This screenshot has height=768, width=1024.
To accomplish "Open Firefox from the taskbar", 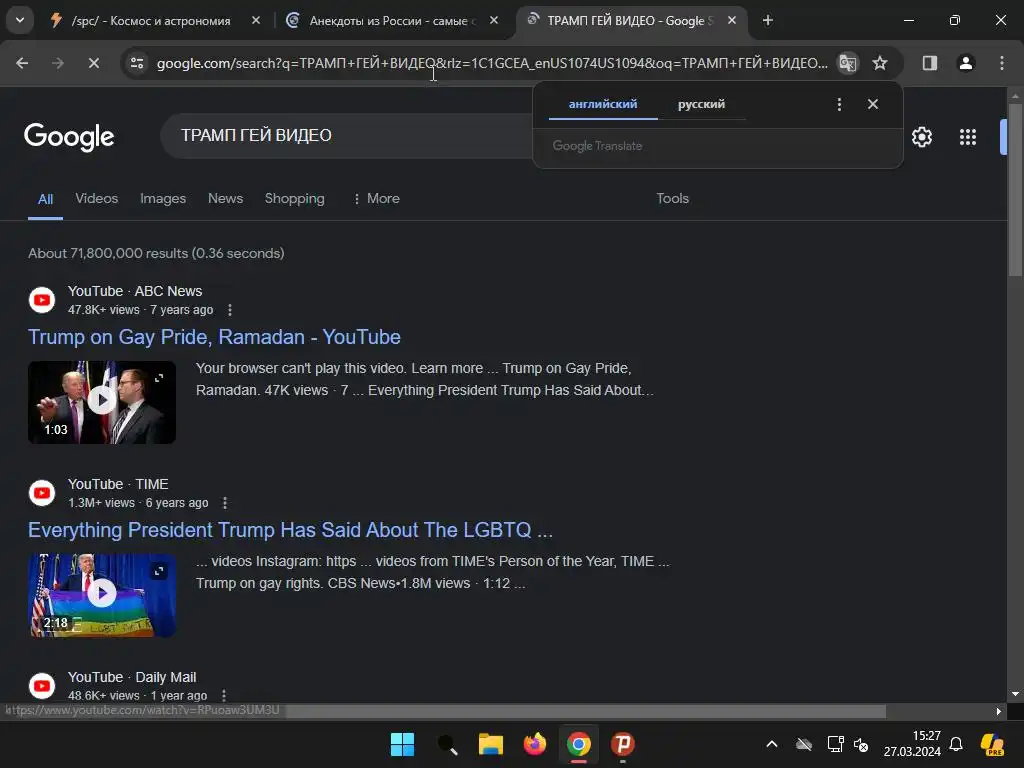I will click(535, 744).
